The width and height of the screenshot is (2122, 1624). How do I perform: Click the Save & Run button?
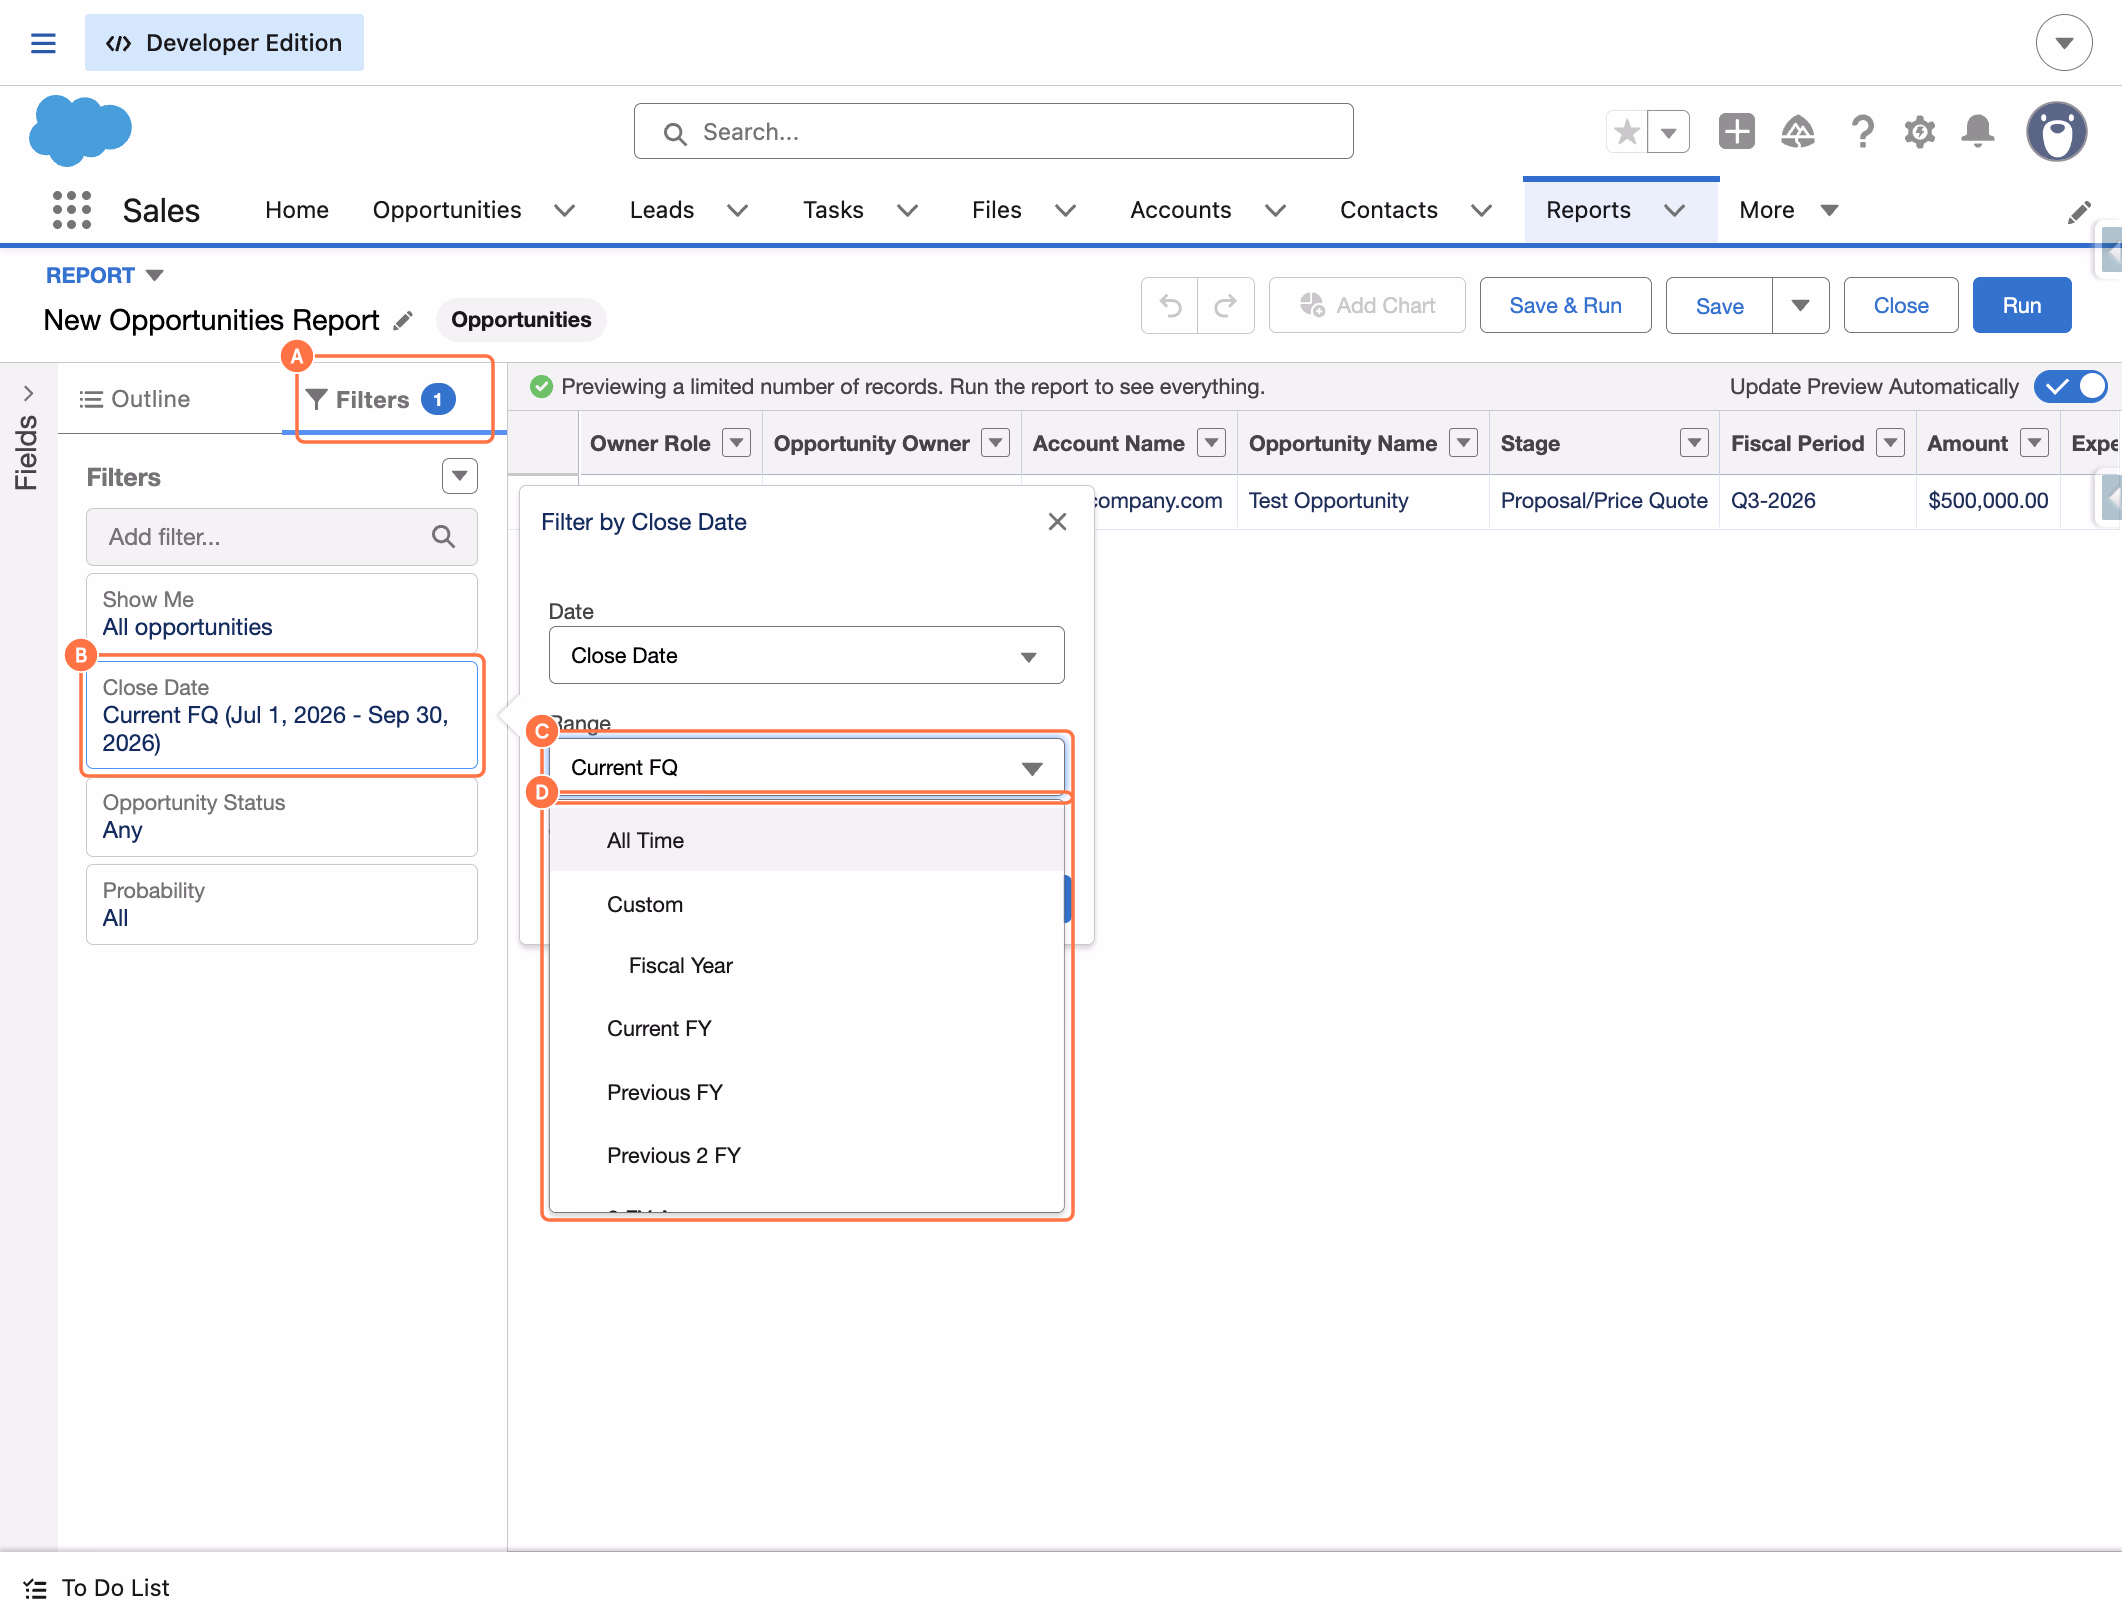[1565, 305]
